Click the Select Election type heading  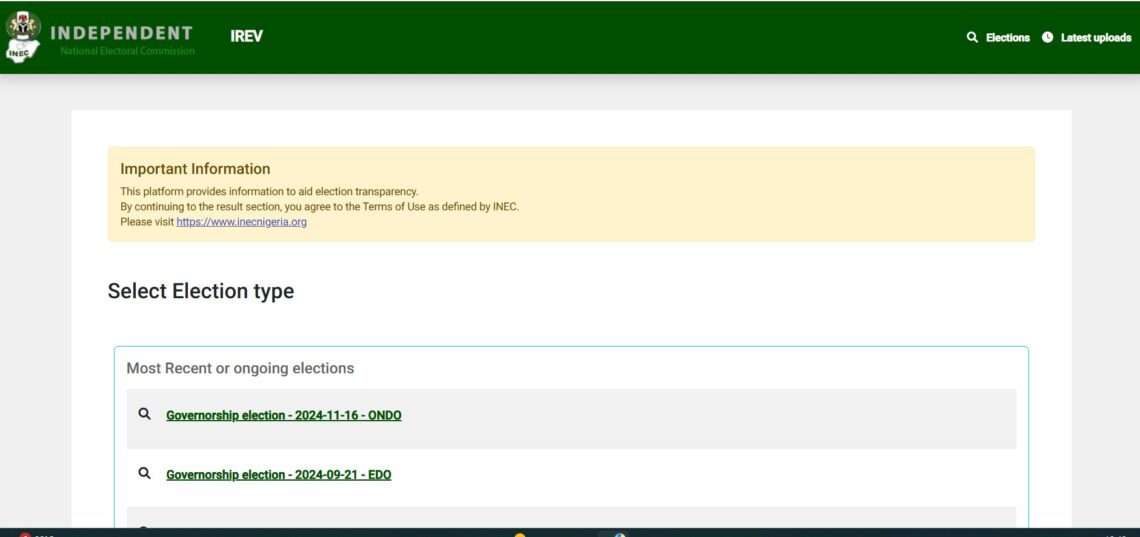(201, 291)
